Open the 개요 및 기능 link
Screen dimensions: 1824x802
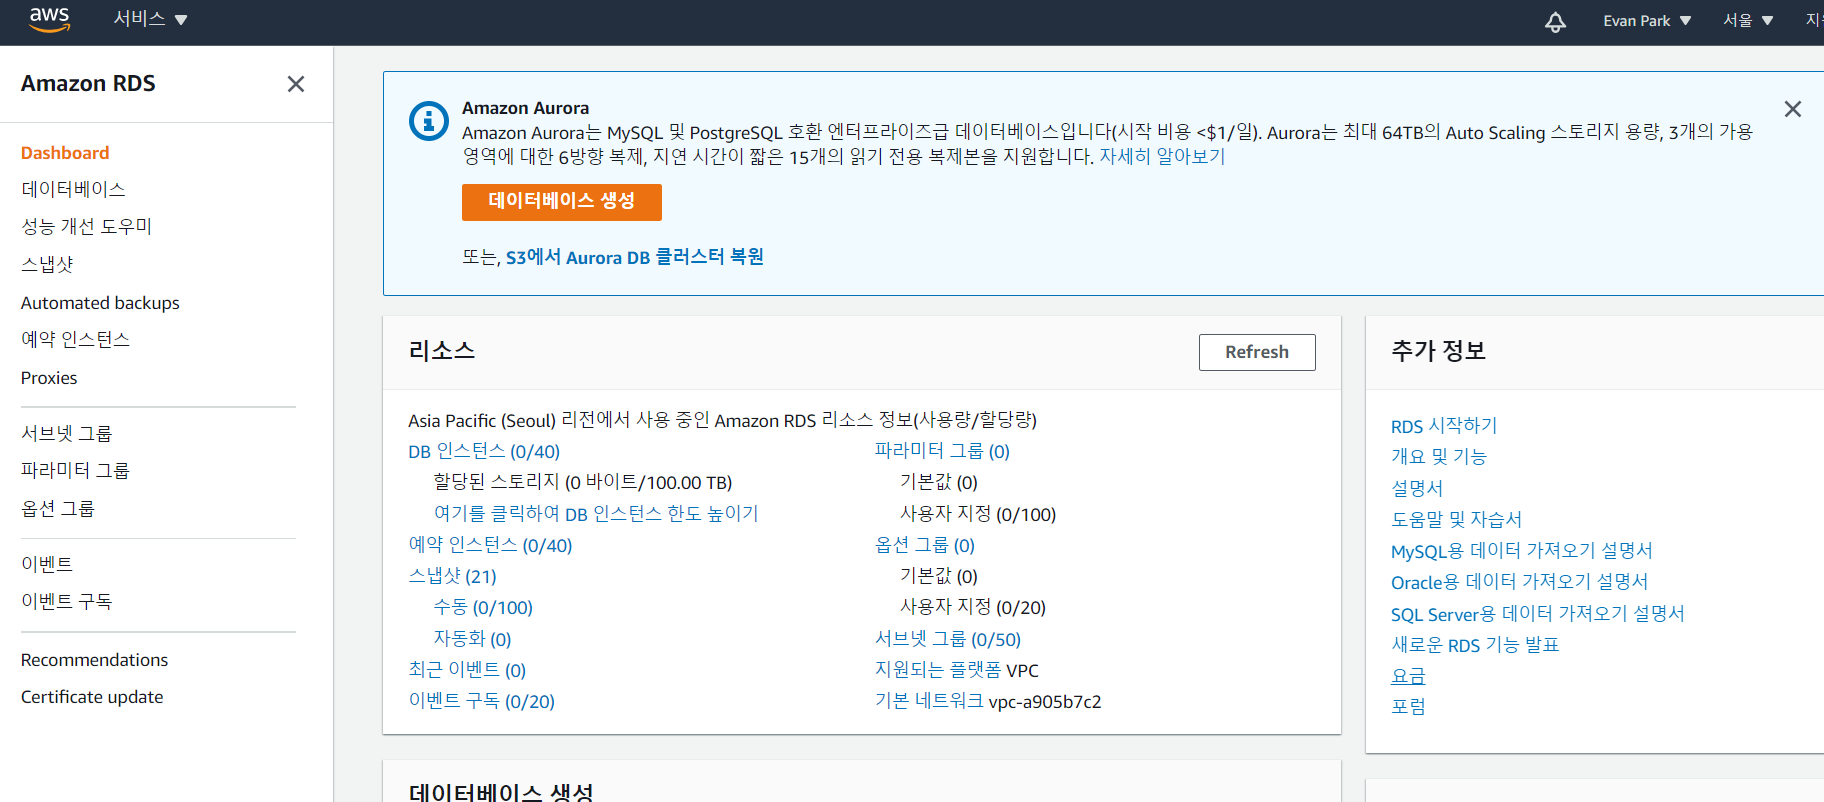point(1439,457)
